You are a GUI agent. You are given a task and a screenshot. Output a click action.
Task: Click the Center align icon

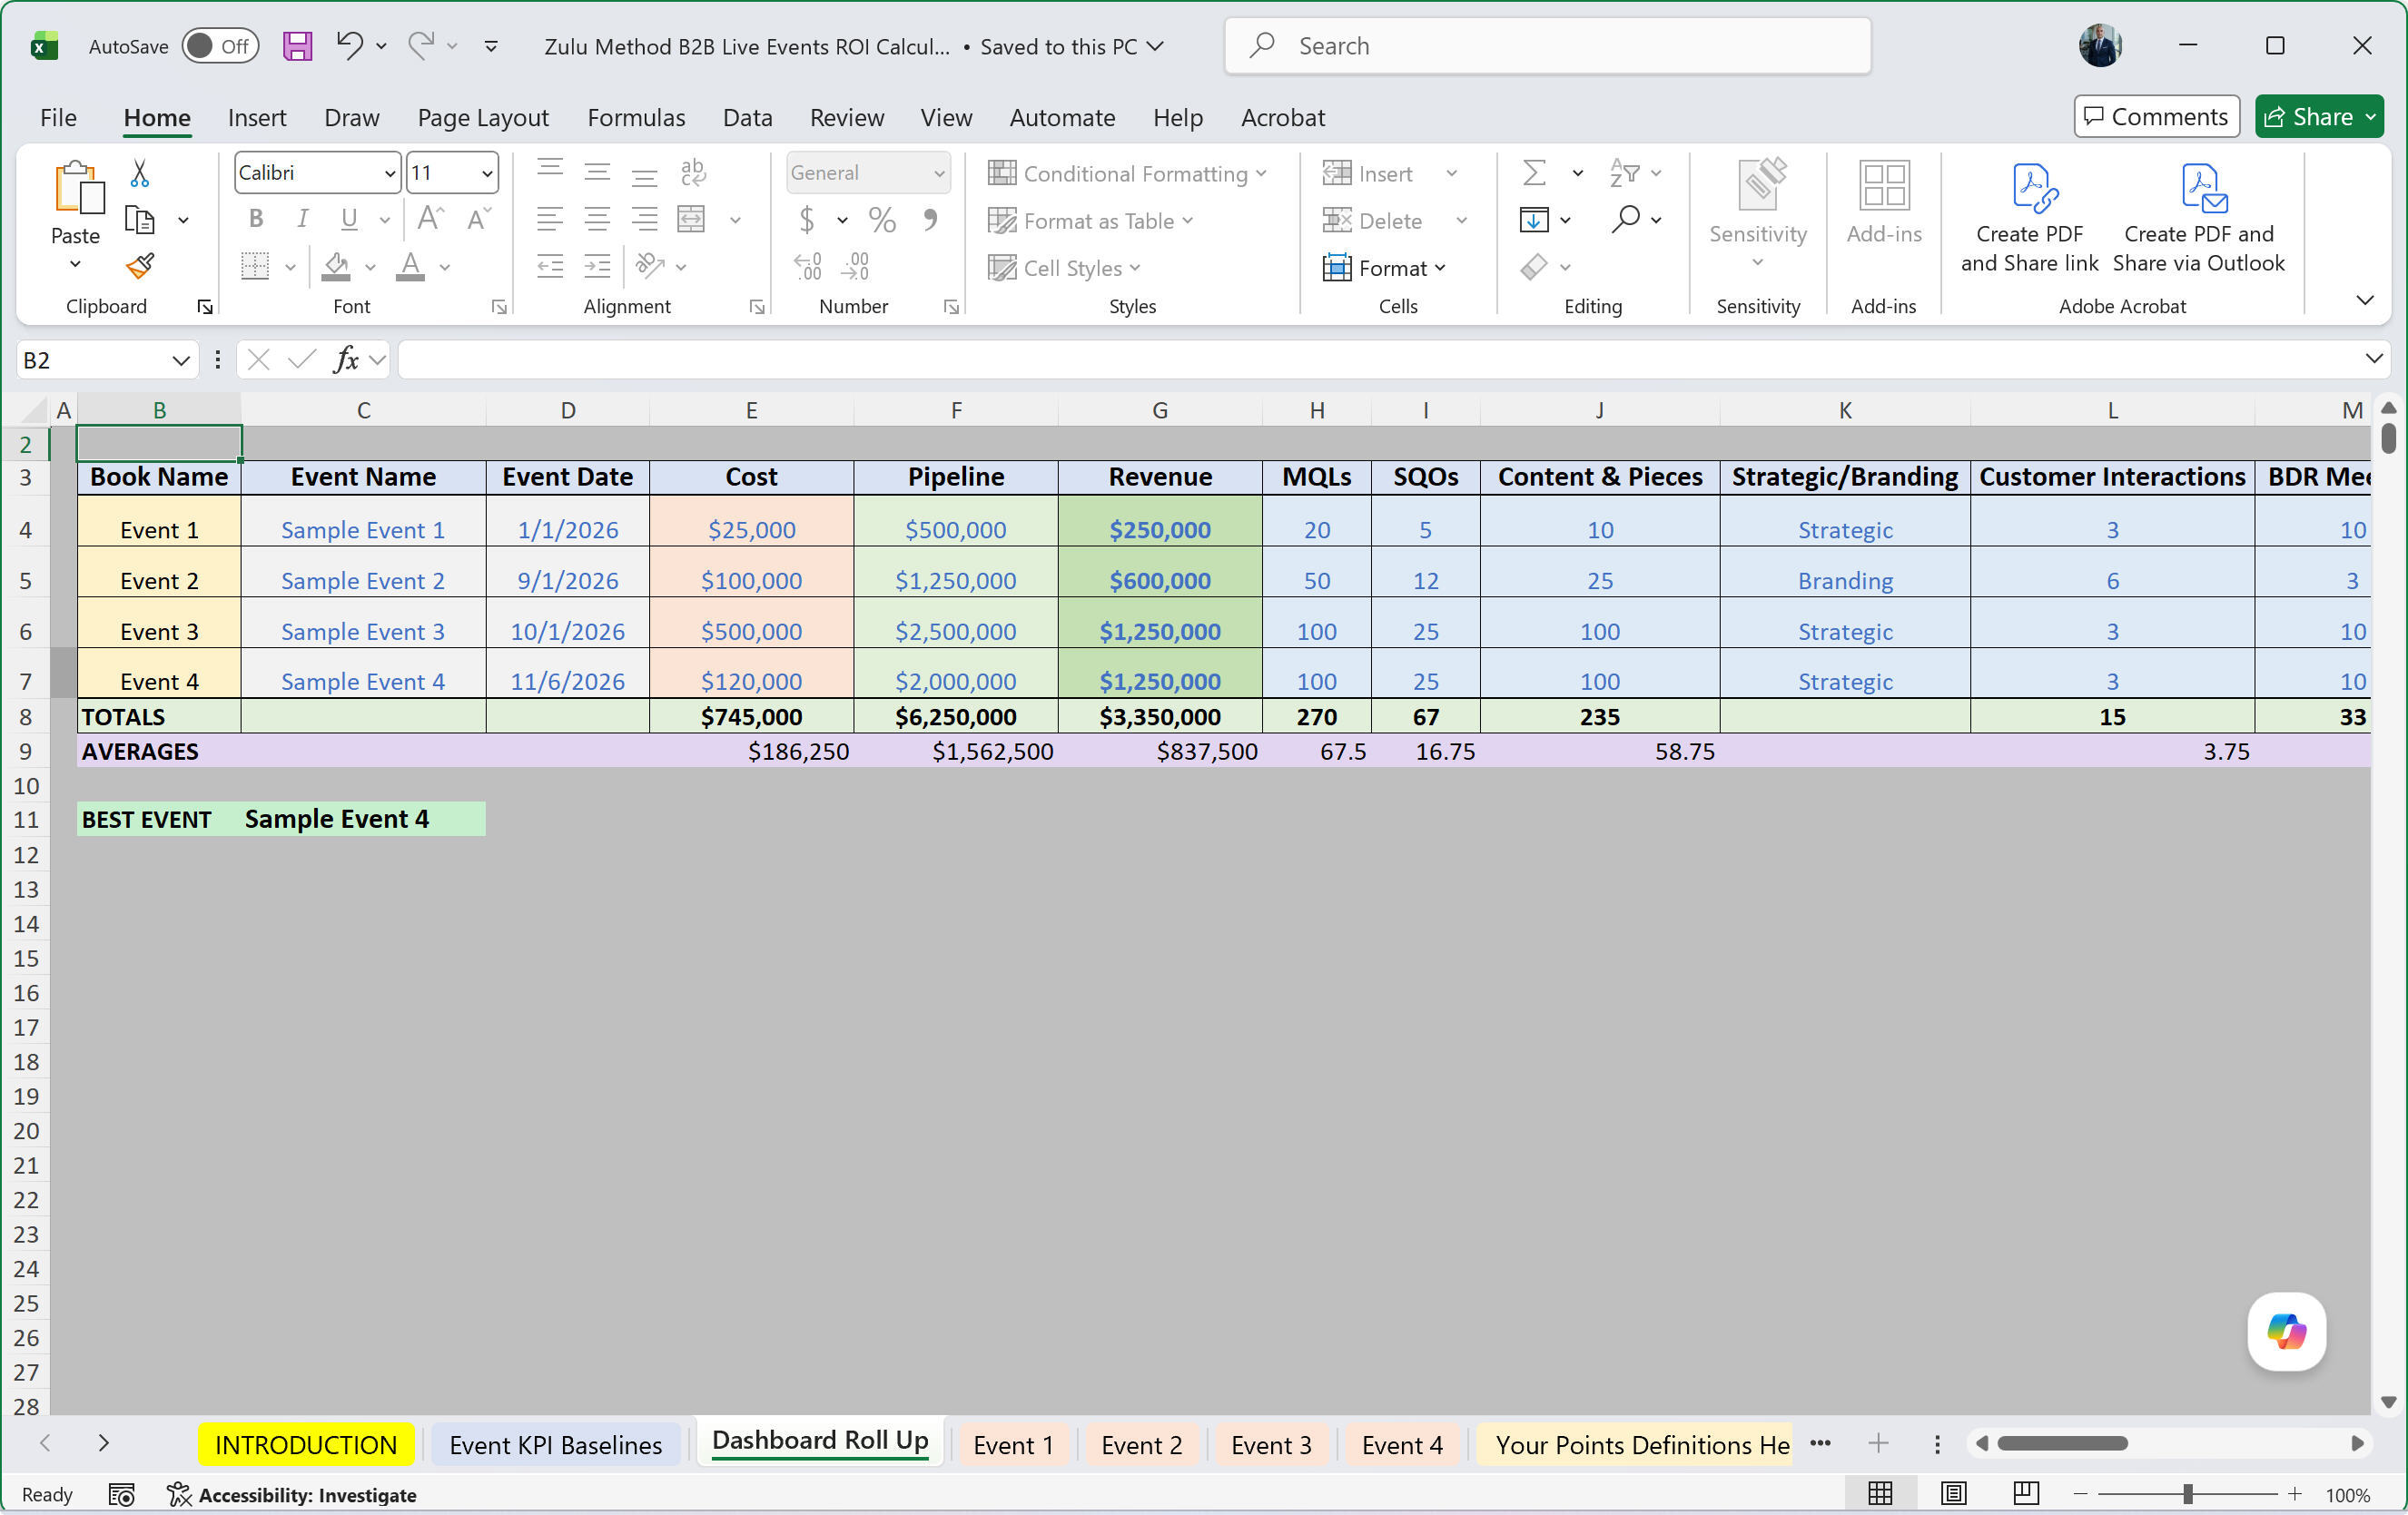click(x=597, y=218)
